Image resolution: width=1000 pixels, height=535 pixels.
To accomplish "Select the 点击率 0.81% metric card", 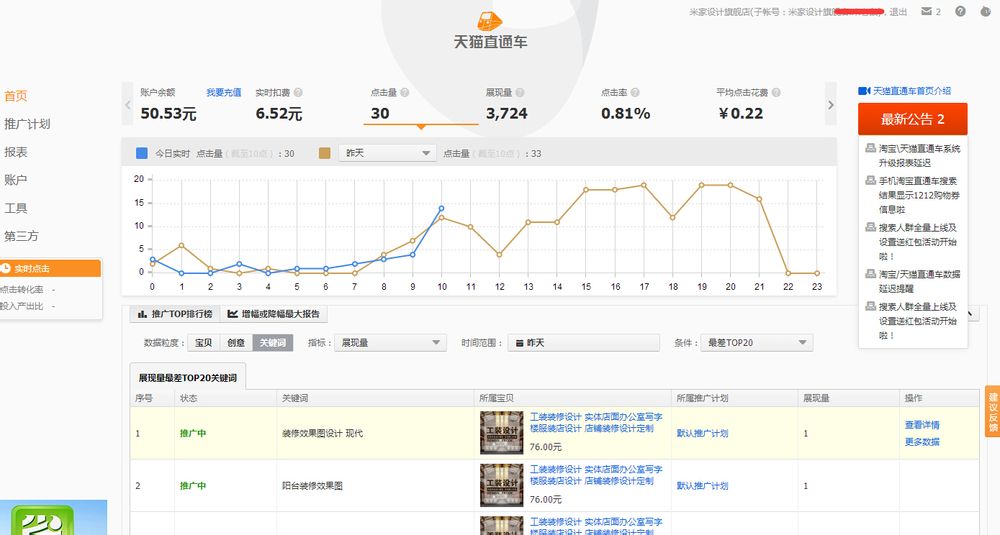I will coord(651,105).
